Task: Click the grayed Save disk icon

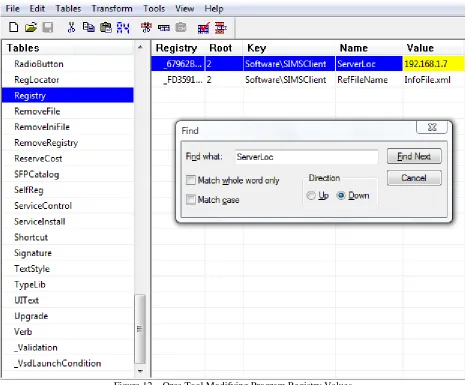Action: (48, 27)
